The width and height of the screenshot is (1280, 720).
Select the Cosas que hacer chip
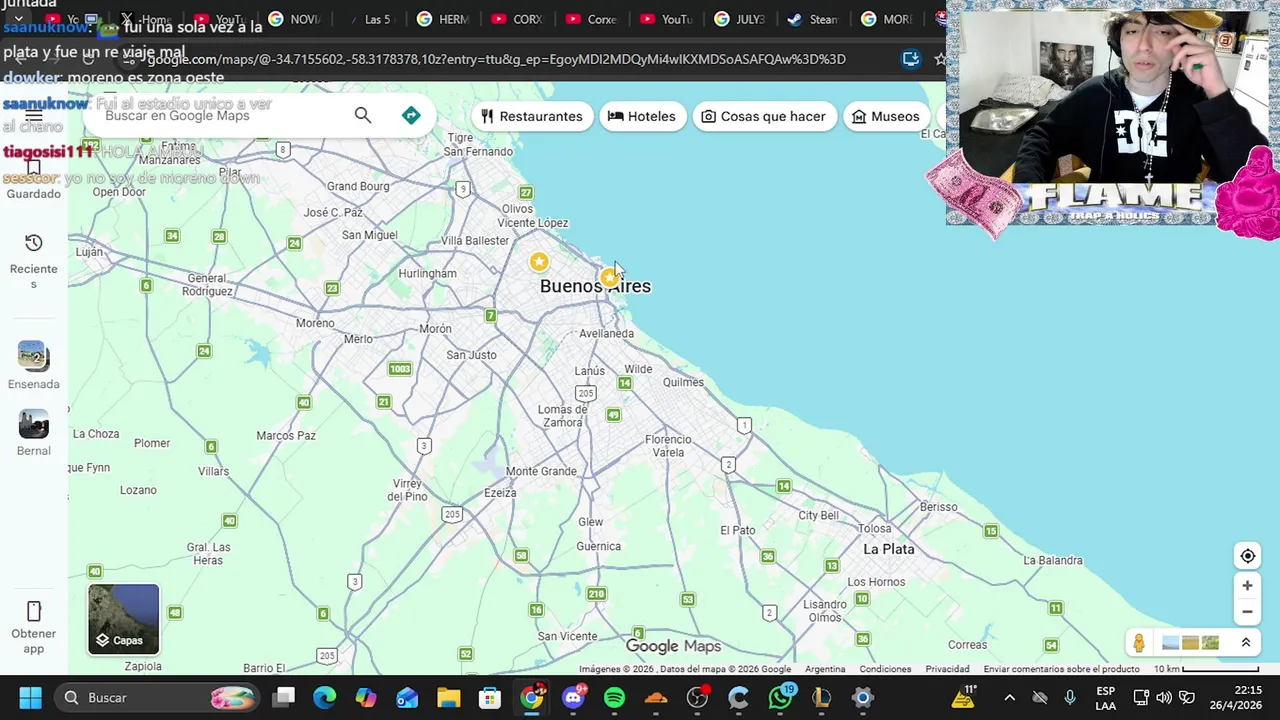(763, 116)
